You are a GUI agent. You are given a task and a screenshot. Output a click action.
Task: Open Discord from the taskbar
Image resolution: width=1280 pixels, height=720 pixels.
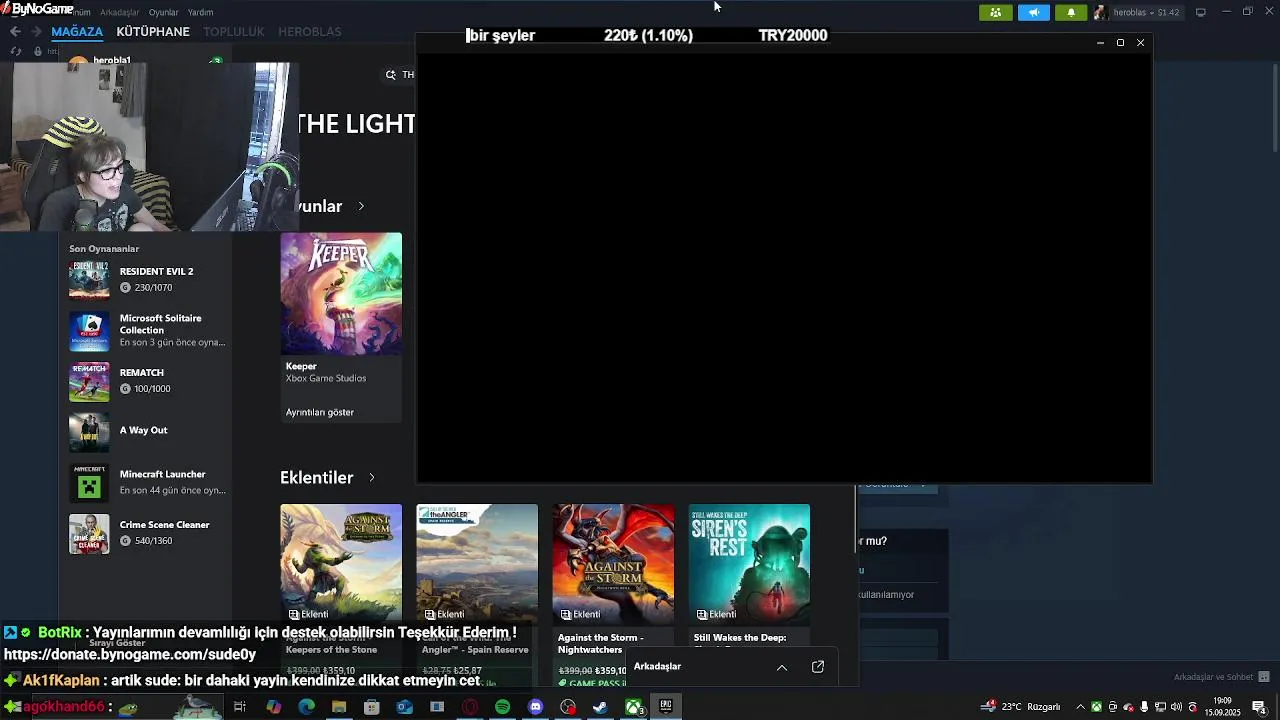pos(535,707)
